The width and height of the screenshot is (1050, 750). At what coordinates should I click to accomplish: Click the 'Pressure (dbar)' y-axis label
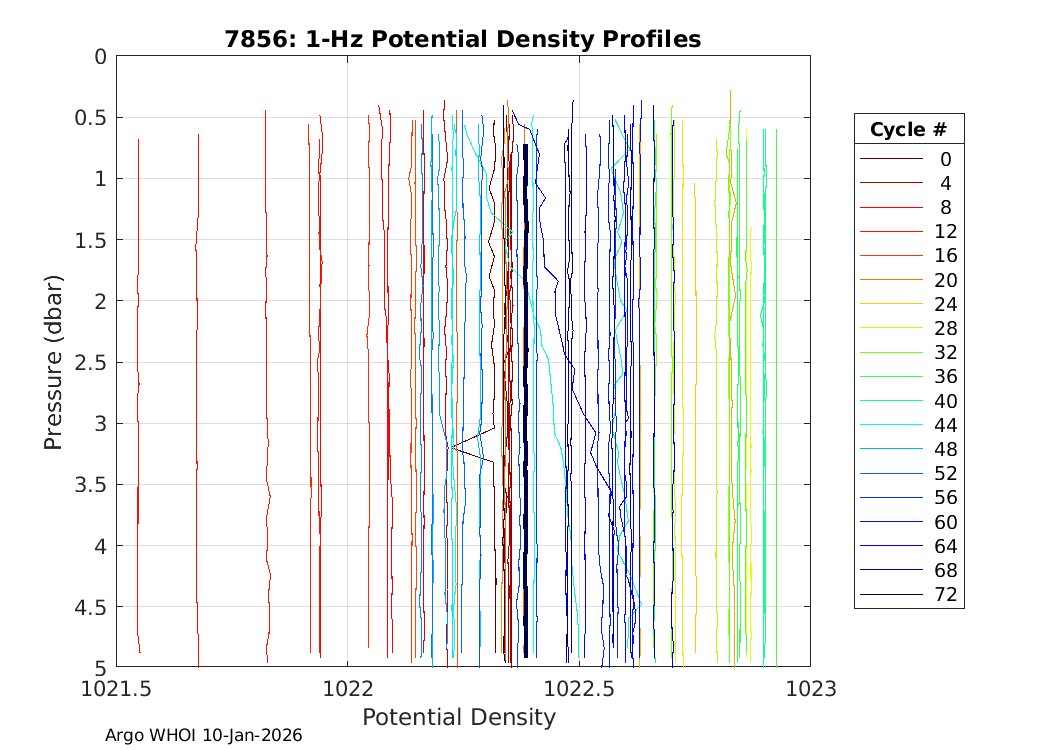(54, 361)
